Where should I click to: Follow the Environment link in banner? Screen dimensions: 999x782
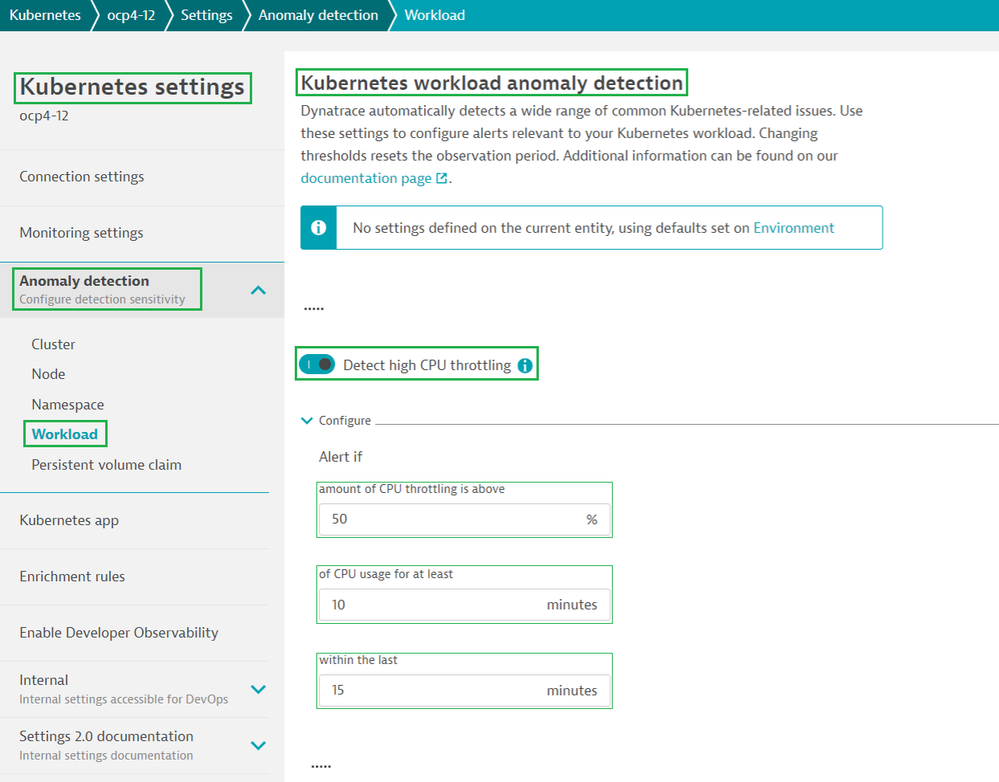pos(793,228)
